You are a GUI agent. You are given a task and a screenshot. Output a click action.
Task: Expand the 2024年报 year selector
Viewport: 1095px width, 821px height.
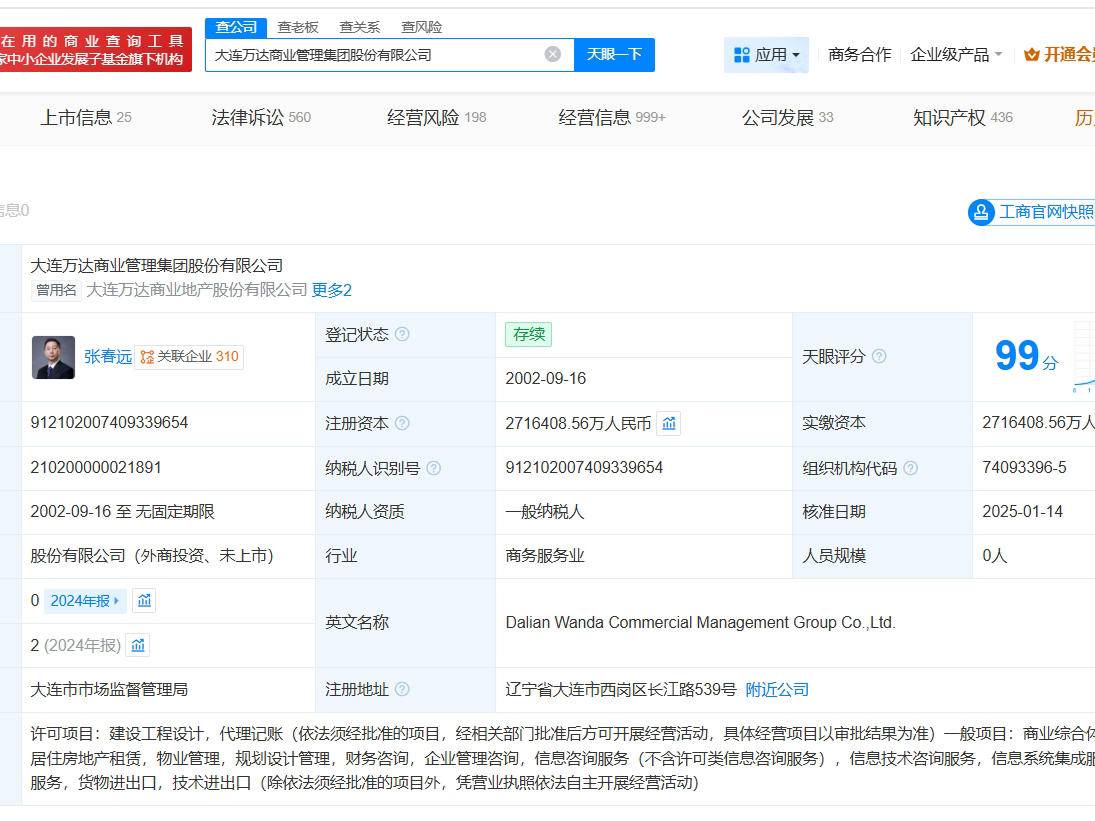point(85,601)
